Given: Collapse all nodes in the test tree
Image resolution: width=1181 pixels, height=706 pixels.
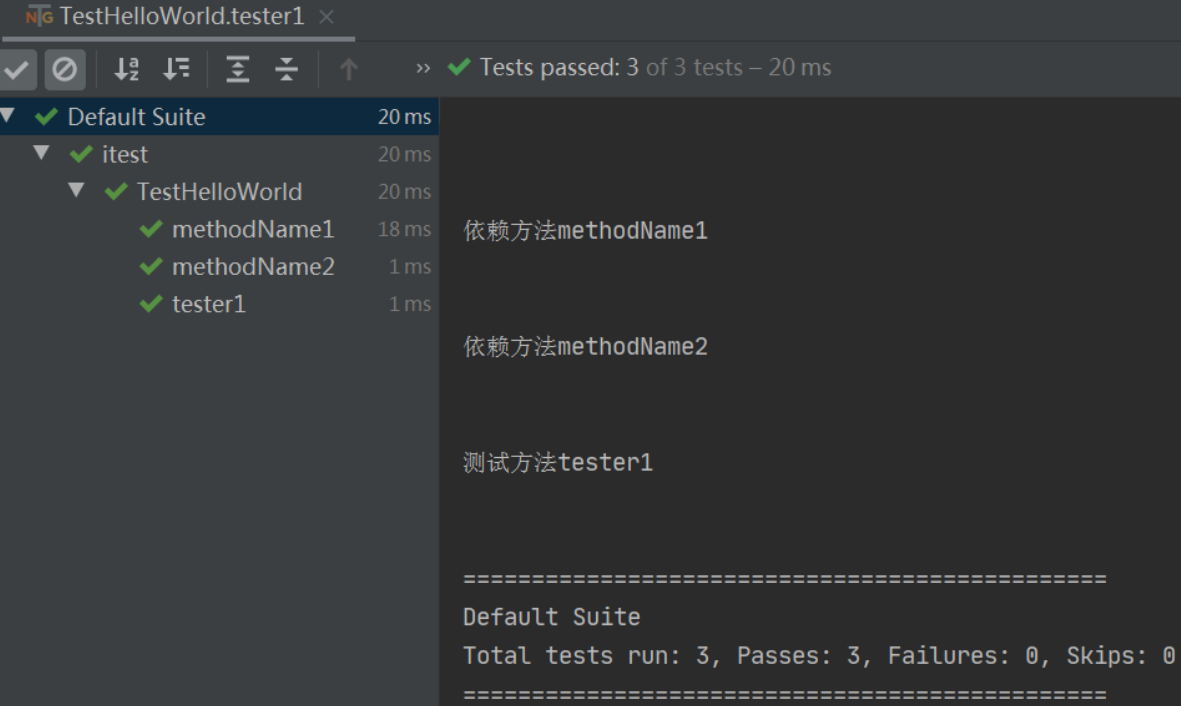Looking at the screenshot, I should click(x=286, y=69).
